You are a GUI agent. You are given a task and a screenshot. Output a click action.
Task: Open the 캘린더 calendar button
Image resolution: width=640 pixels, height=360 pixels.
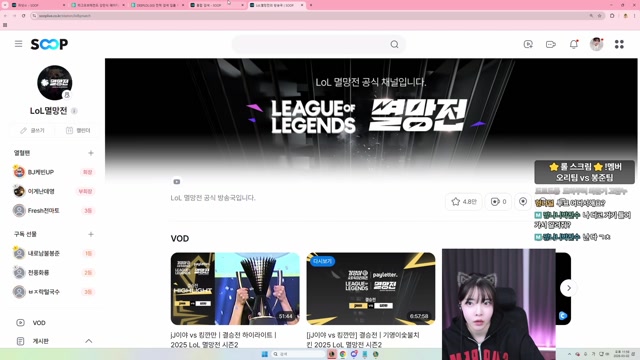pyautogui.click(x=78, y=130)
